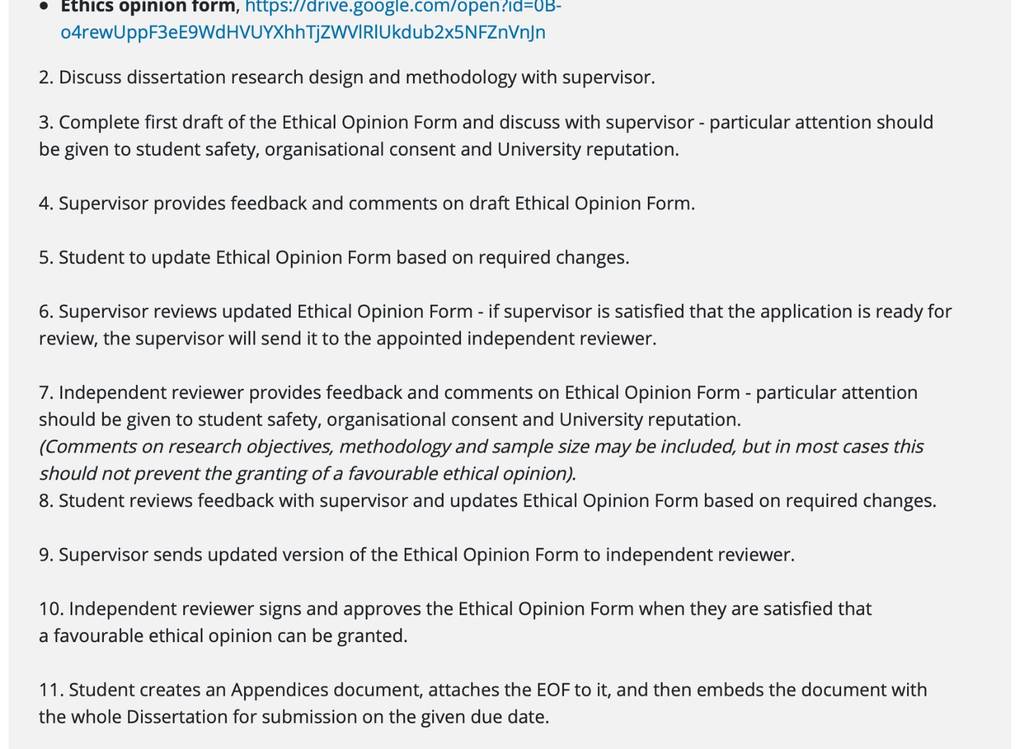Screen dimensions: 1024x749
Task: Select step 2 about dissertation research design
Action: [347, 77]
